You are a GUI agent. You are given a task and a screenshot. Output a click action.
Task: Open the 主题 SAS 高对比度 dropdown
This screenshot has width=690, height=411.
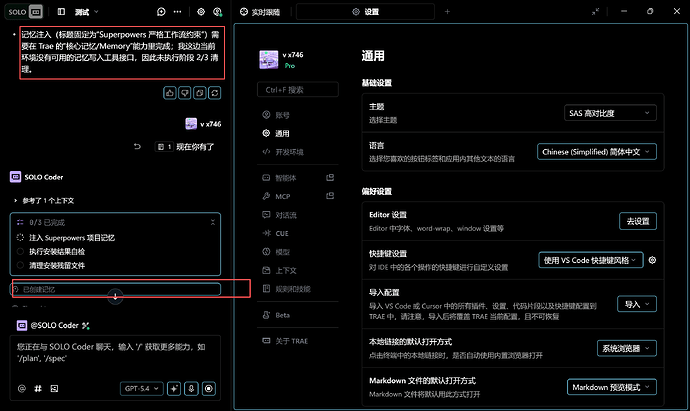[x=610, y=113]
